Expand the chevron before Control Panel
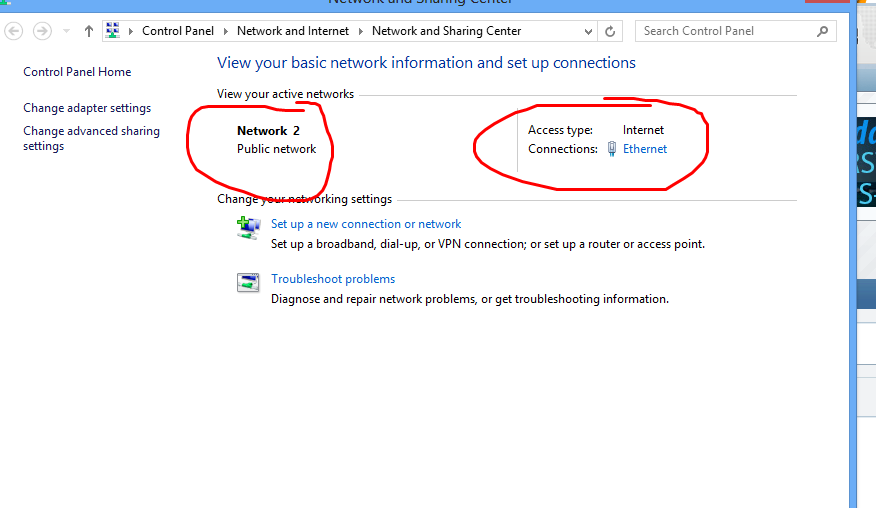Image resolution: width=876 pixels, height=508 pixels. (131, 31)
